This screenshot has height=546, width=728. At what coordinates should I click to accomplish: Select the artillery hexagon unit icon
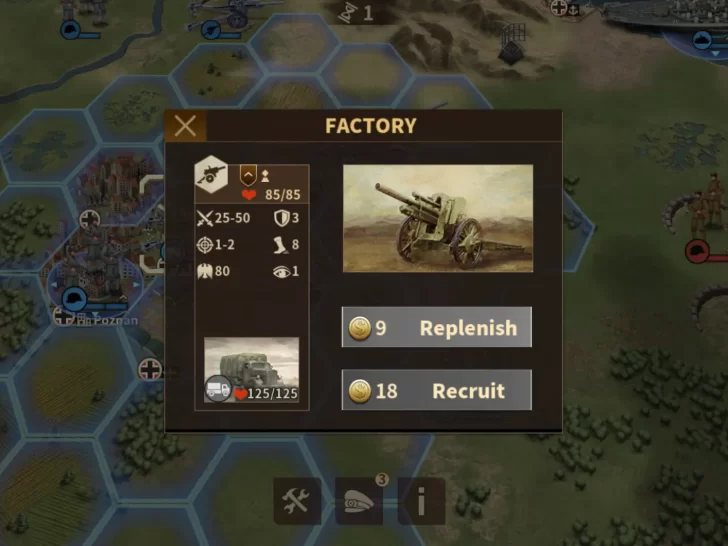211,175
